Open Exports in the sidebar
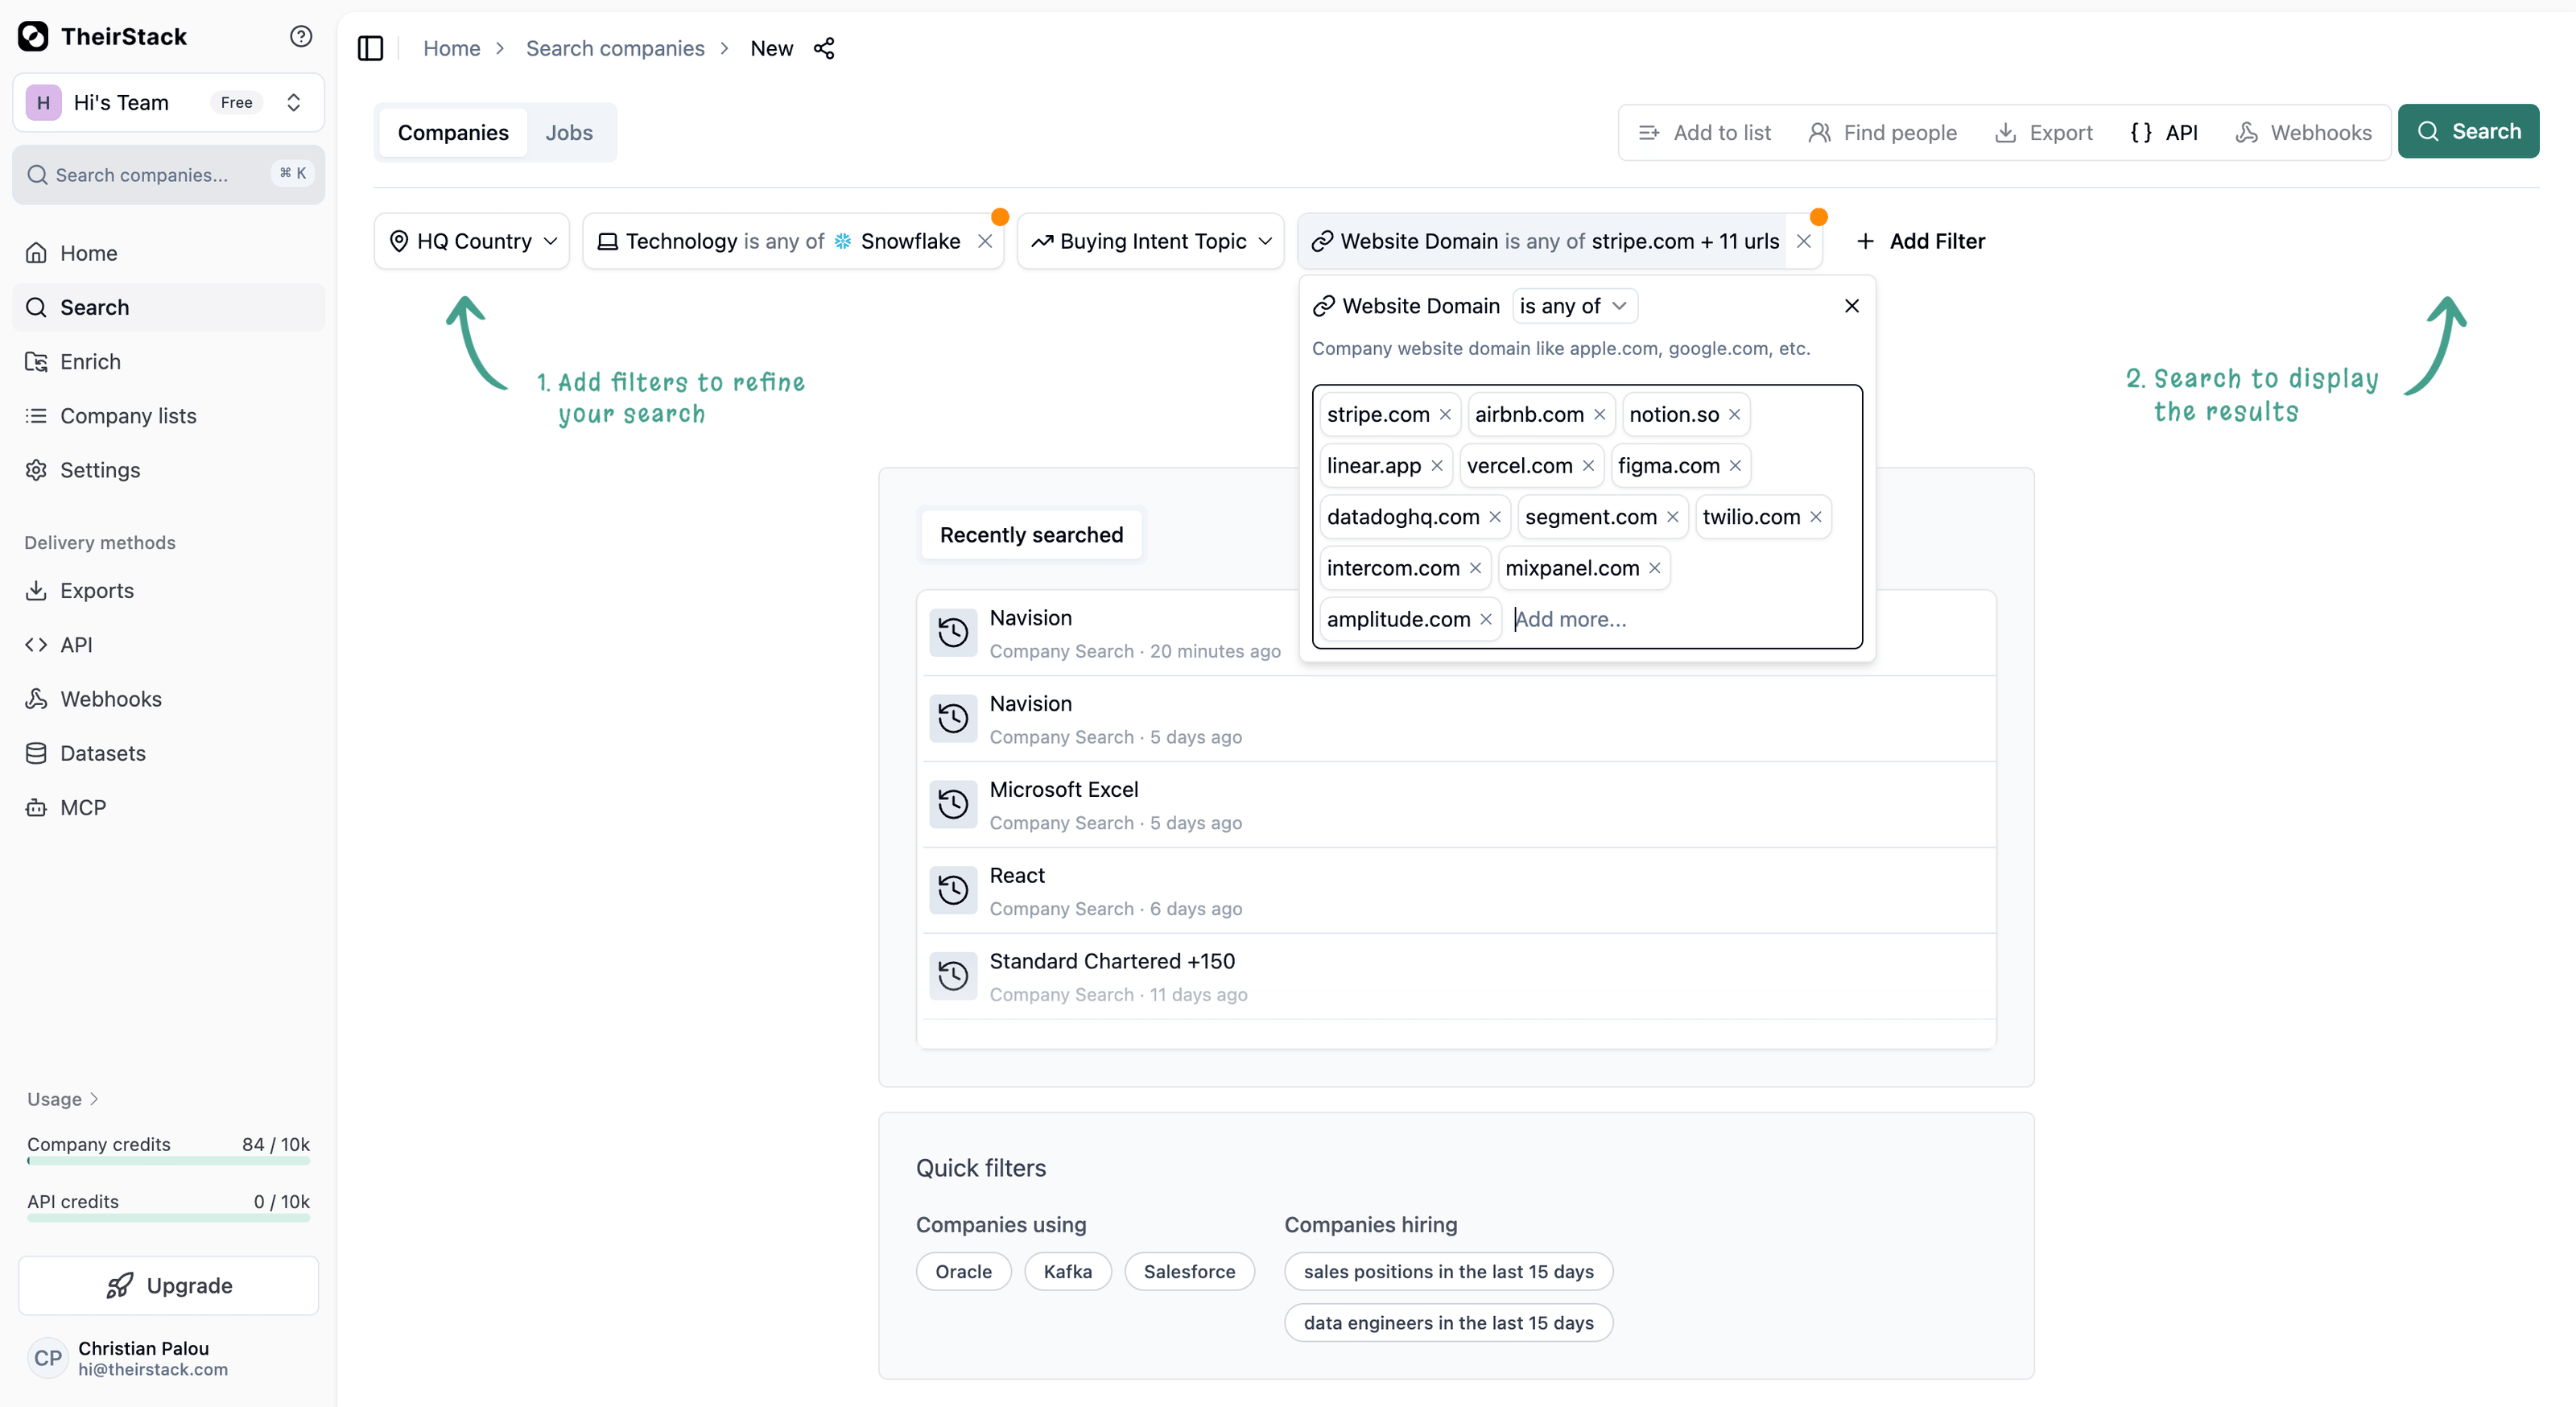Viewport: 2576px width, 1407px height. click(x=168, y=591)
